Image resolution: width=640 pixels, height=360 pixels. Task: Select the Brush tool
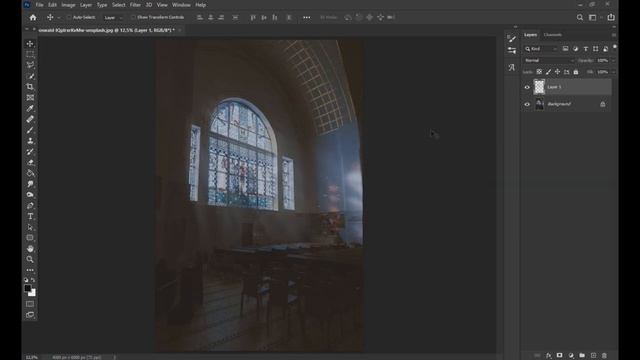point(30,130)
